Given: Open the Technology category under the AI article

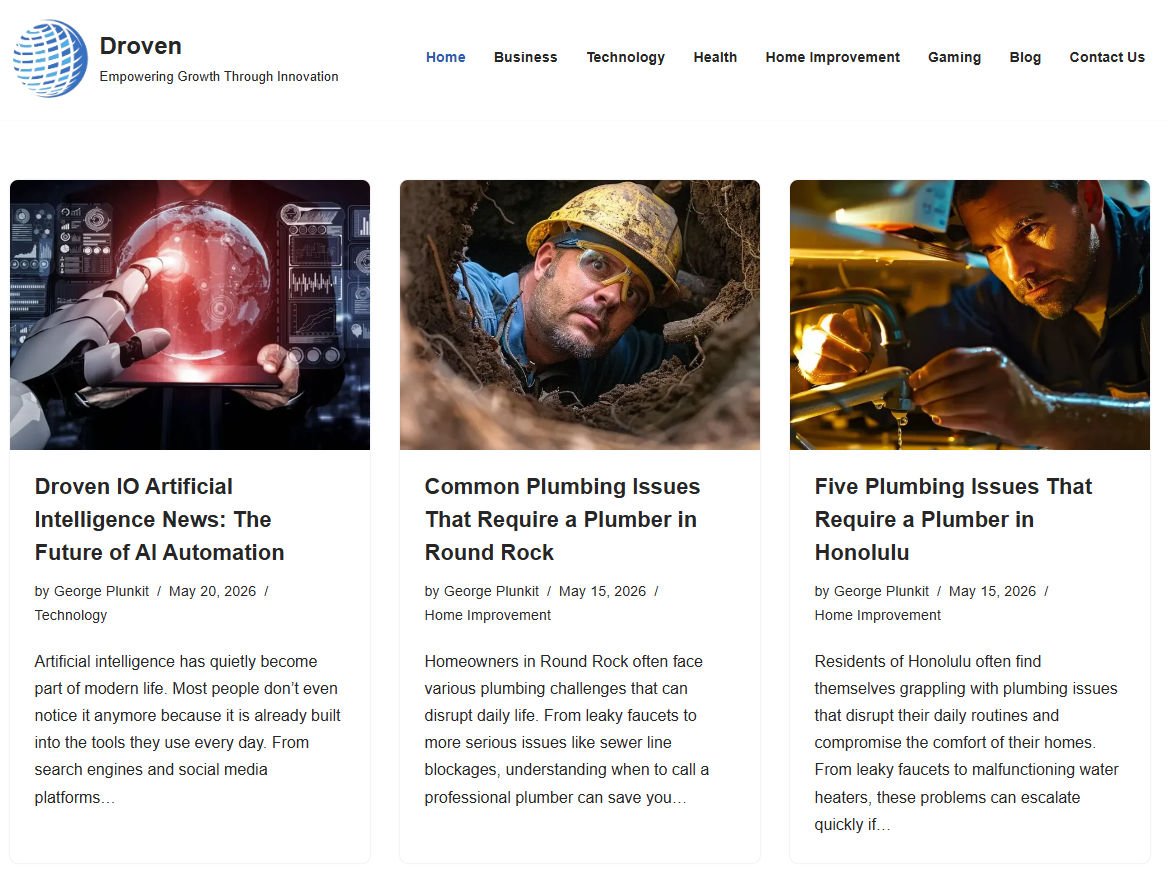Looking at the screenshot, I should [x=71, y=615].
